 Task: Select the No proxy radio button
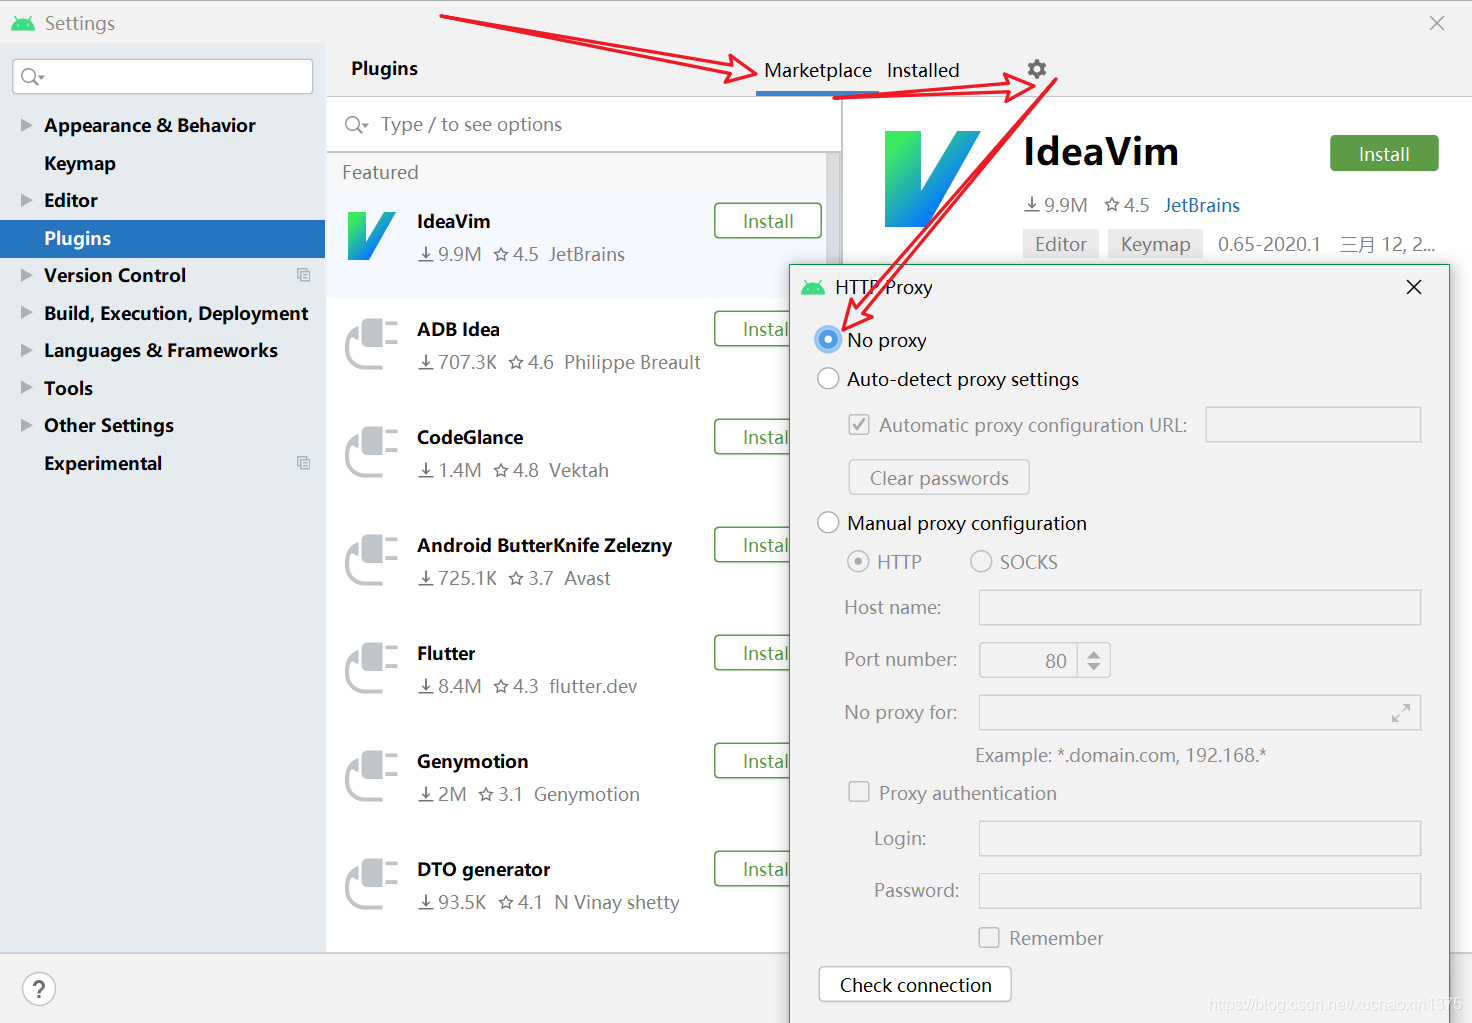(828, 340)
